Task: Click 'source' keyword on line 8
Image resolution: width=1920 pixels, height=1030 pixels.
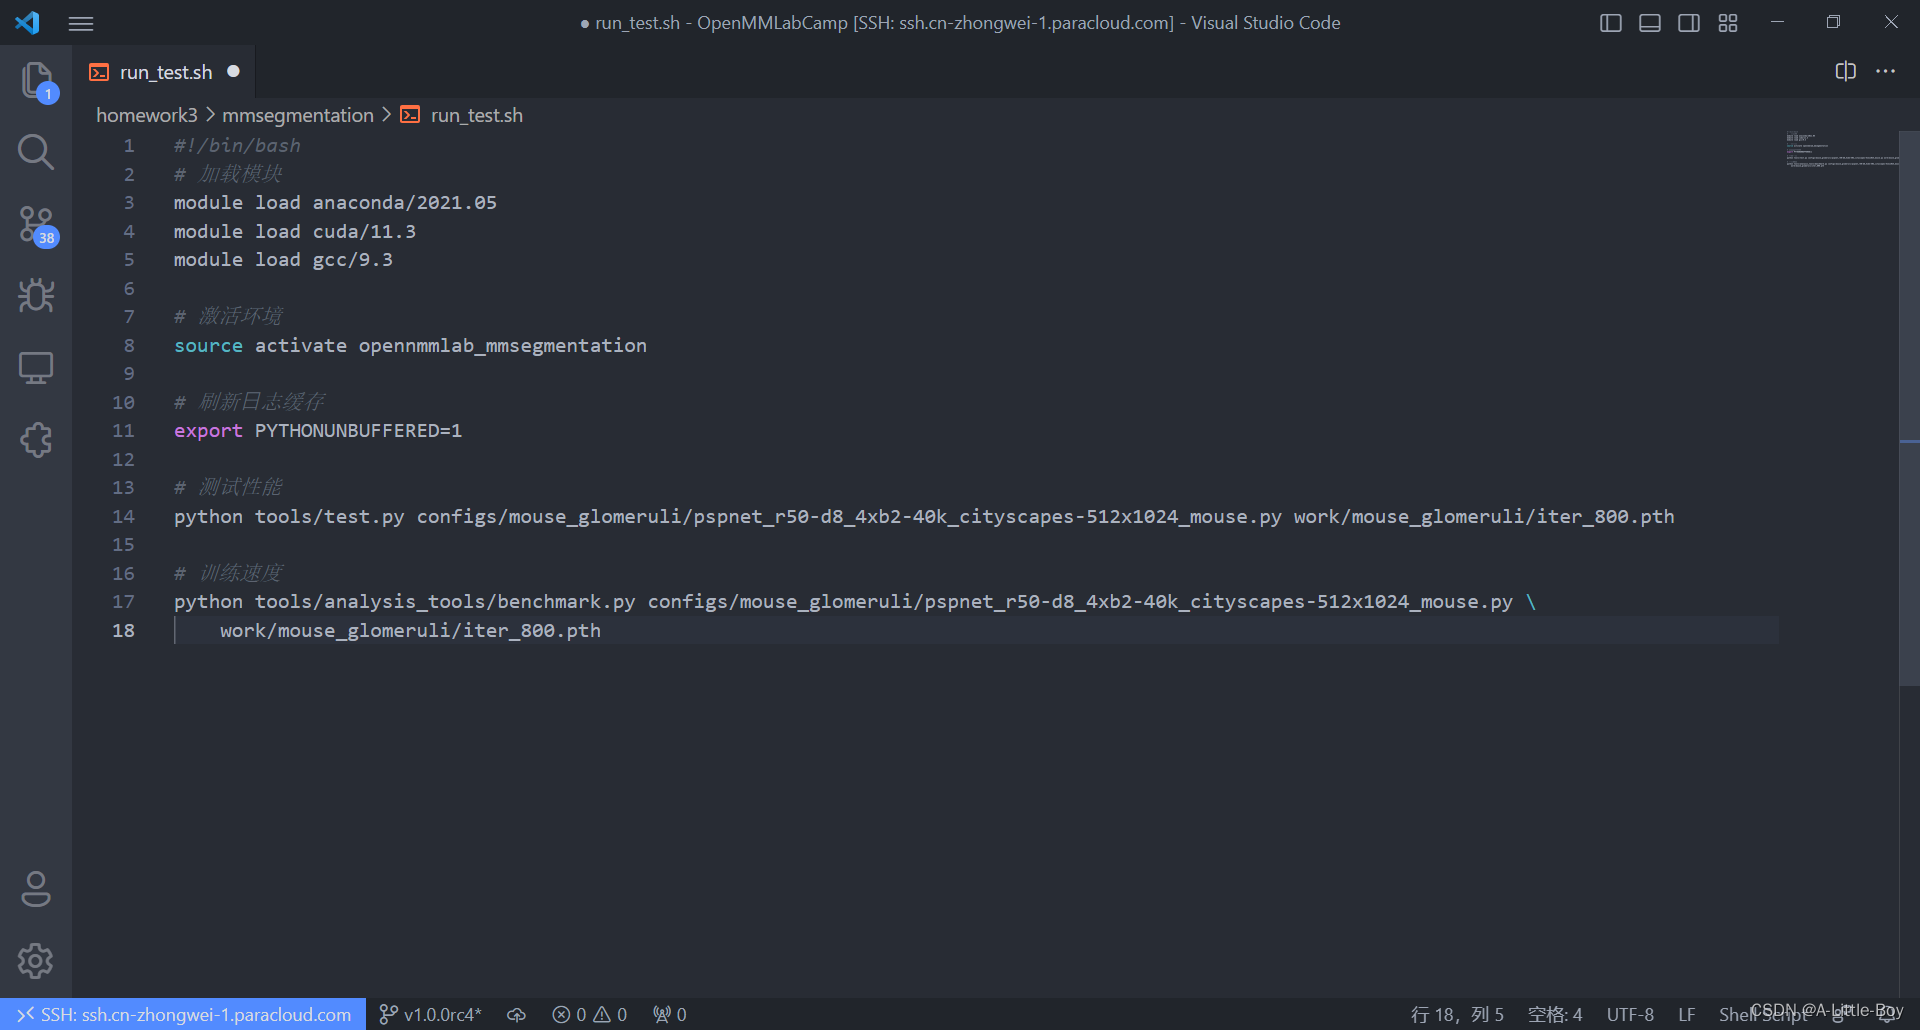Action: tap(208, 345)
